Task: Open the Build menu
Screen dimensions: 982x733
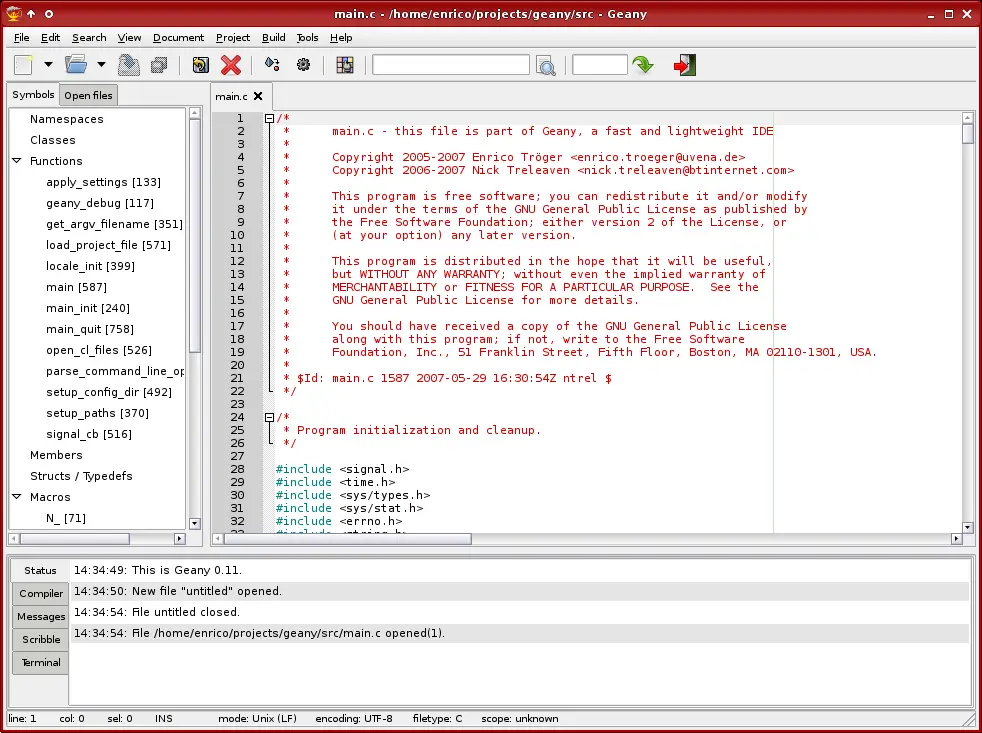Action: [273, 38]
